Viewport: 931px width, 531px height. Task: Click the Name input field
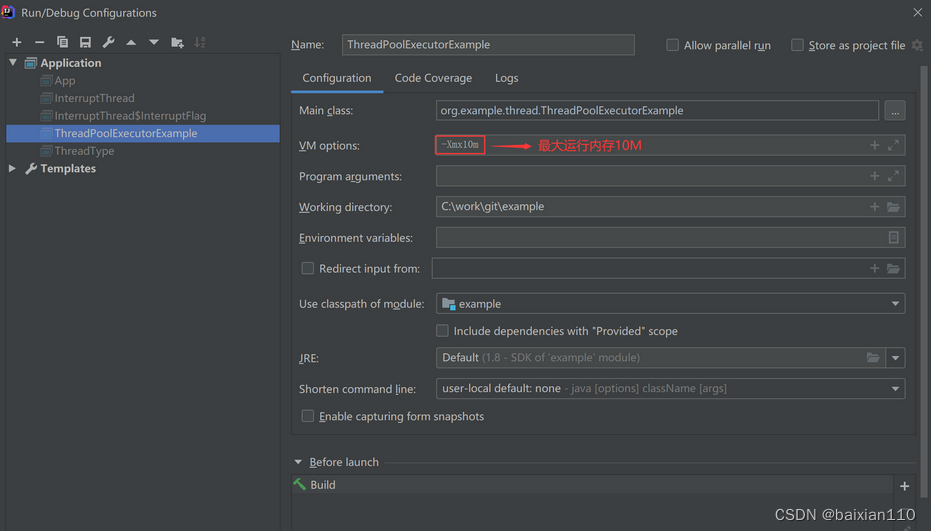488,45
